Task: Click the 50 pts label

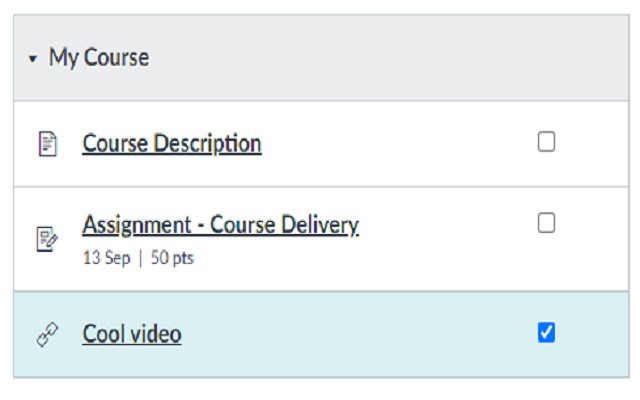Action: pyautogui.click(x=172, y=257)
